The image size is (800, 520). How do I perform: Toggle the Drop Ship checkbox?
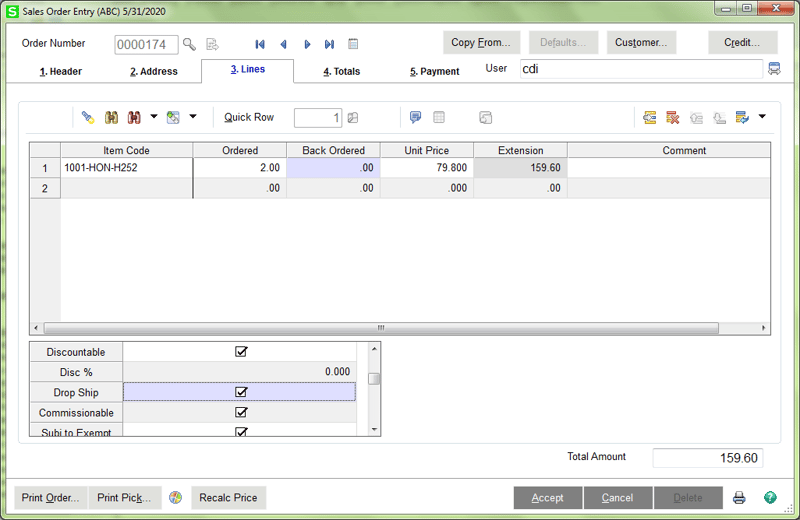240,392
